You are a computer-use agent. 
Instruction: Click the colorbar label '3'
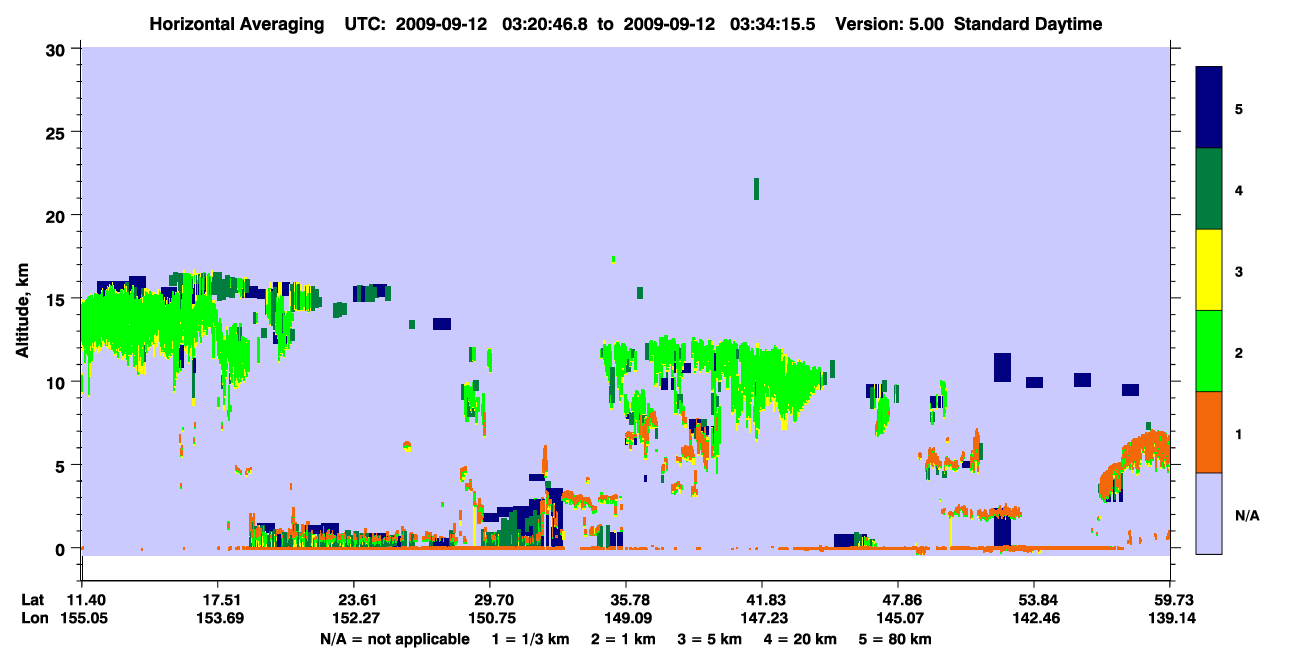pos(1239,271)
